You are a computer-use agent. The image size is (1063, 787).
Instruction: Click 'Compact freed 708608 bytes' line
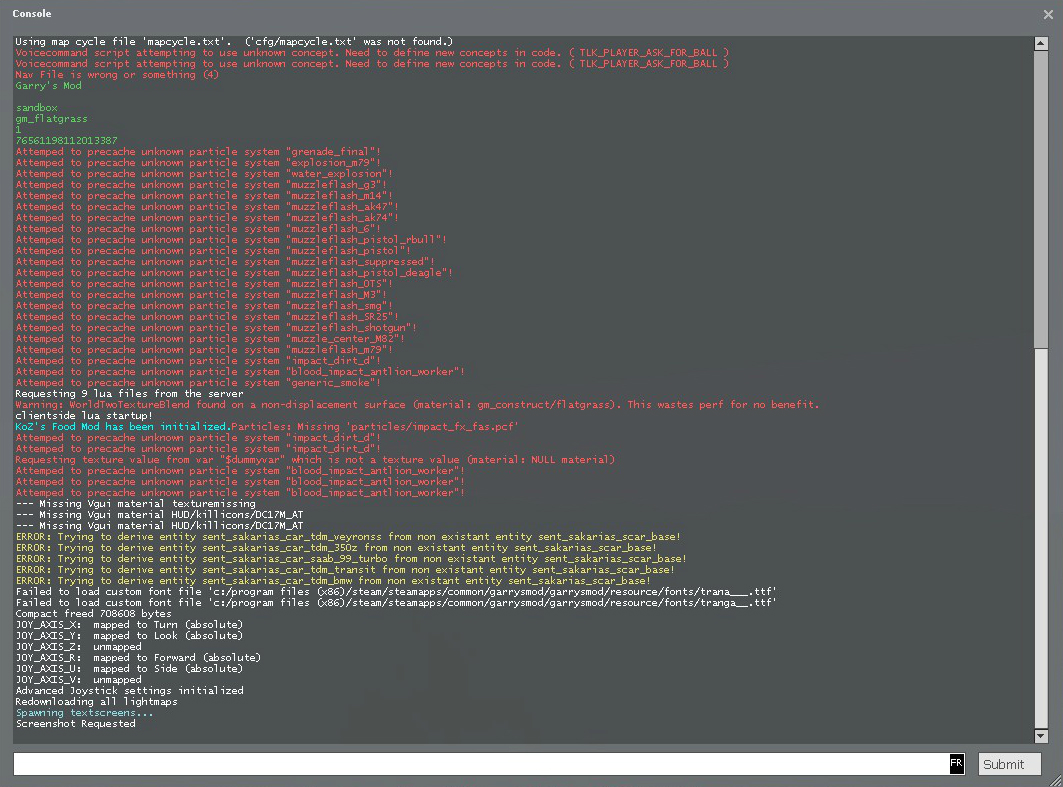[x=94, y=613]
